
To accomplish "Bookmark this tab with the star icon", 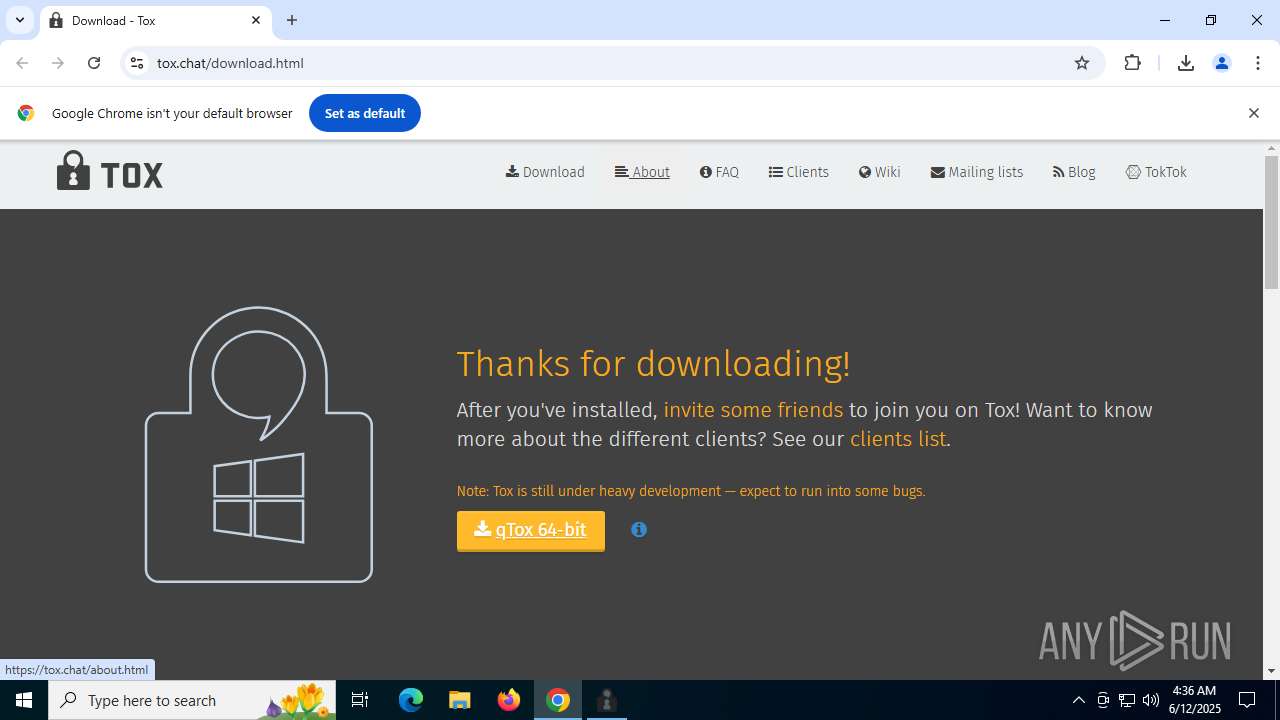I will pos(1082,63).
